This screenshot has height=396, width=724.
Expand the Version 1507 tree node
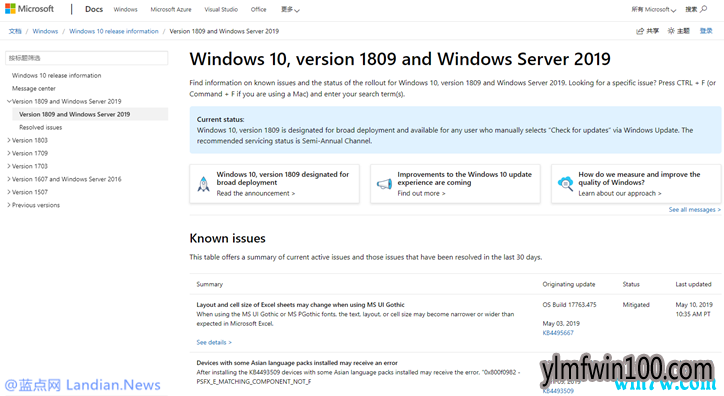tap(9, 192)
